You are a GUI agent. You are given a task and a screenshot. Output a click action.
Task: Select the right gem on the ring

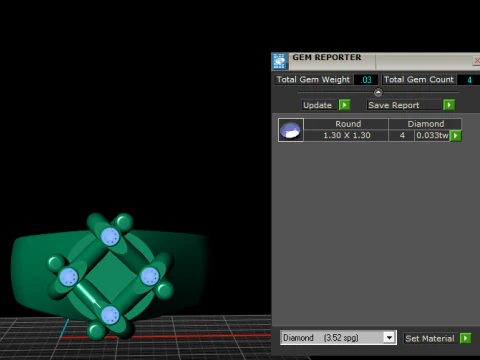click(150, 276)
